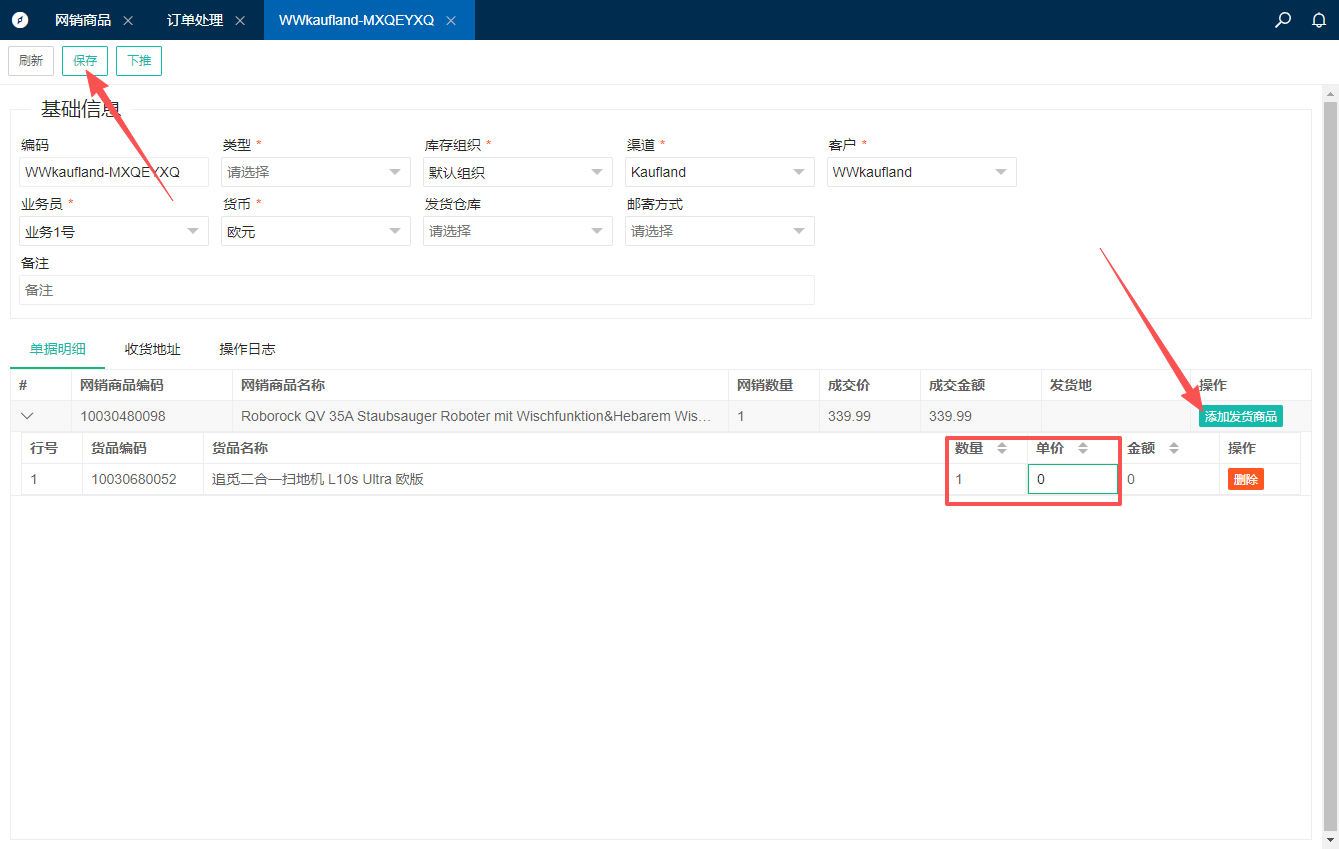Switch to the 操作日志 tab
This screenshot has width=1339, height=849.
click(x=247, y=349)
